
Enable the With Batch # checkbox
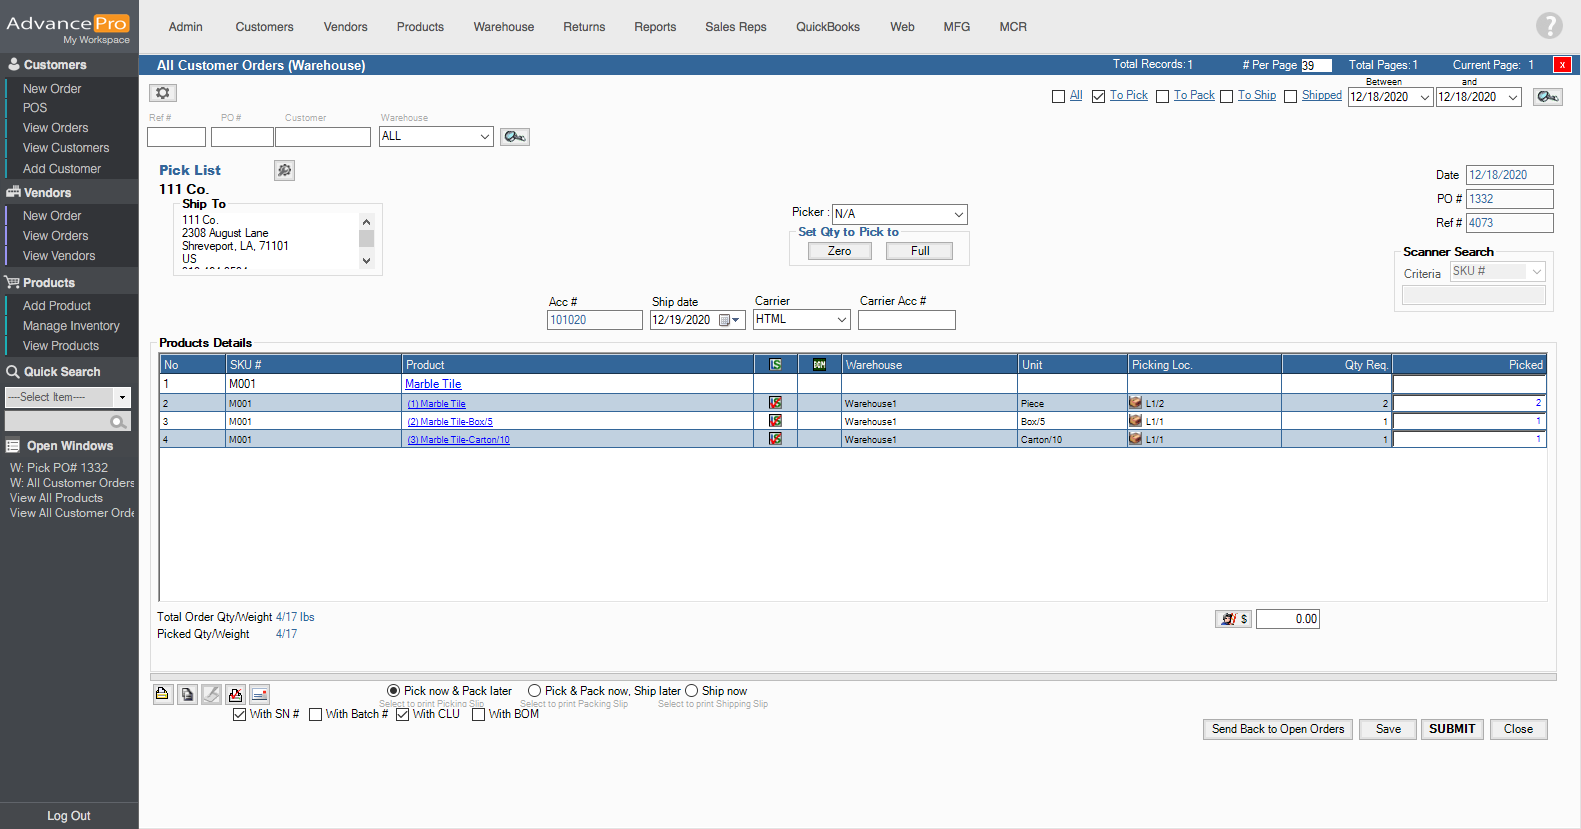(x=316, y=714)
